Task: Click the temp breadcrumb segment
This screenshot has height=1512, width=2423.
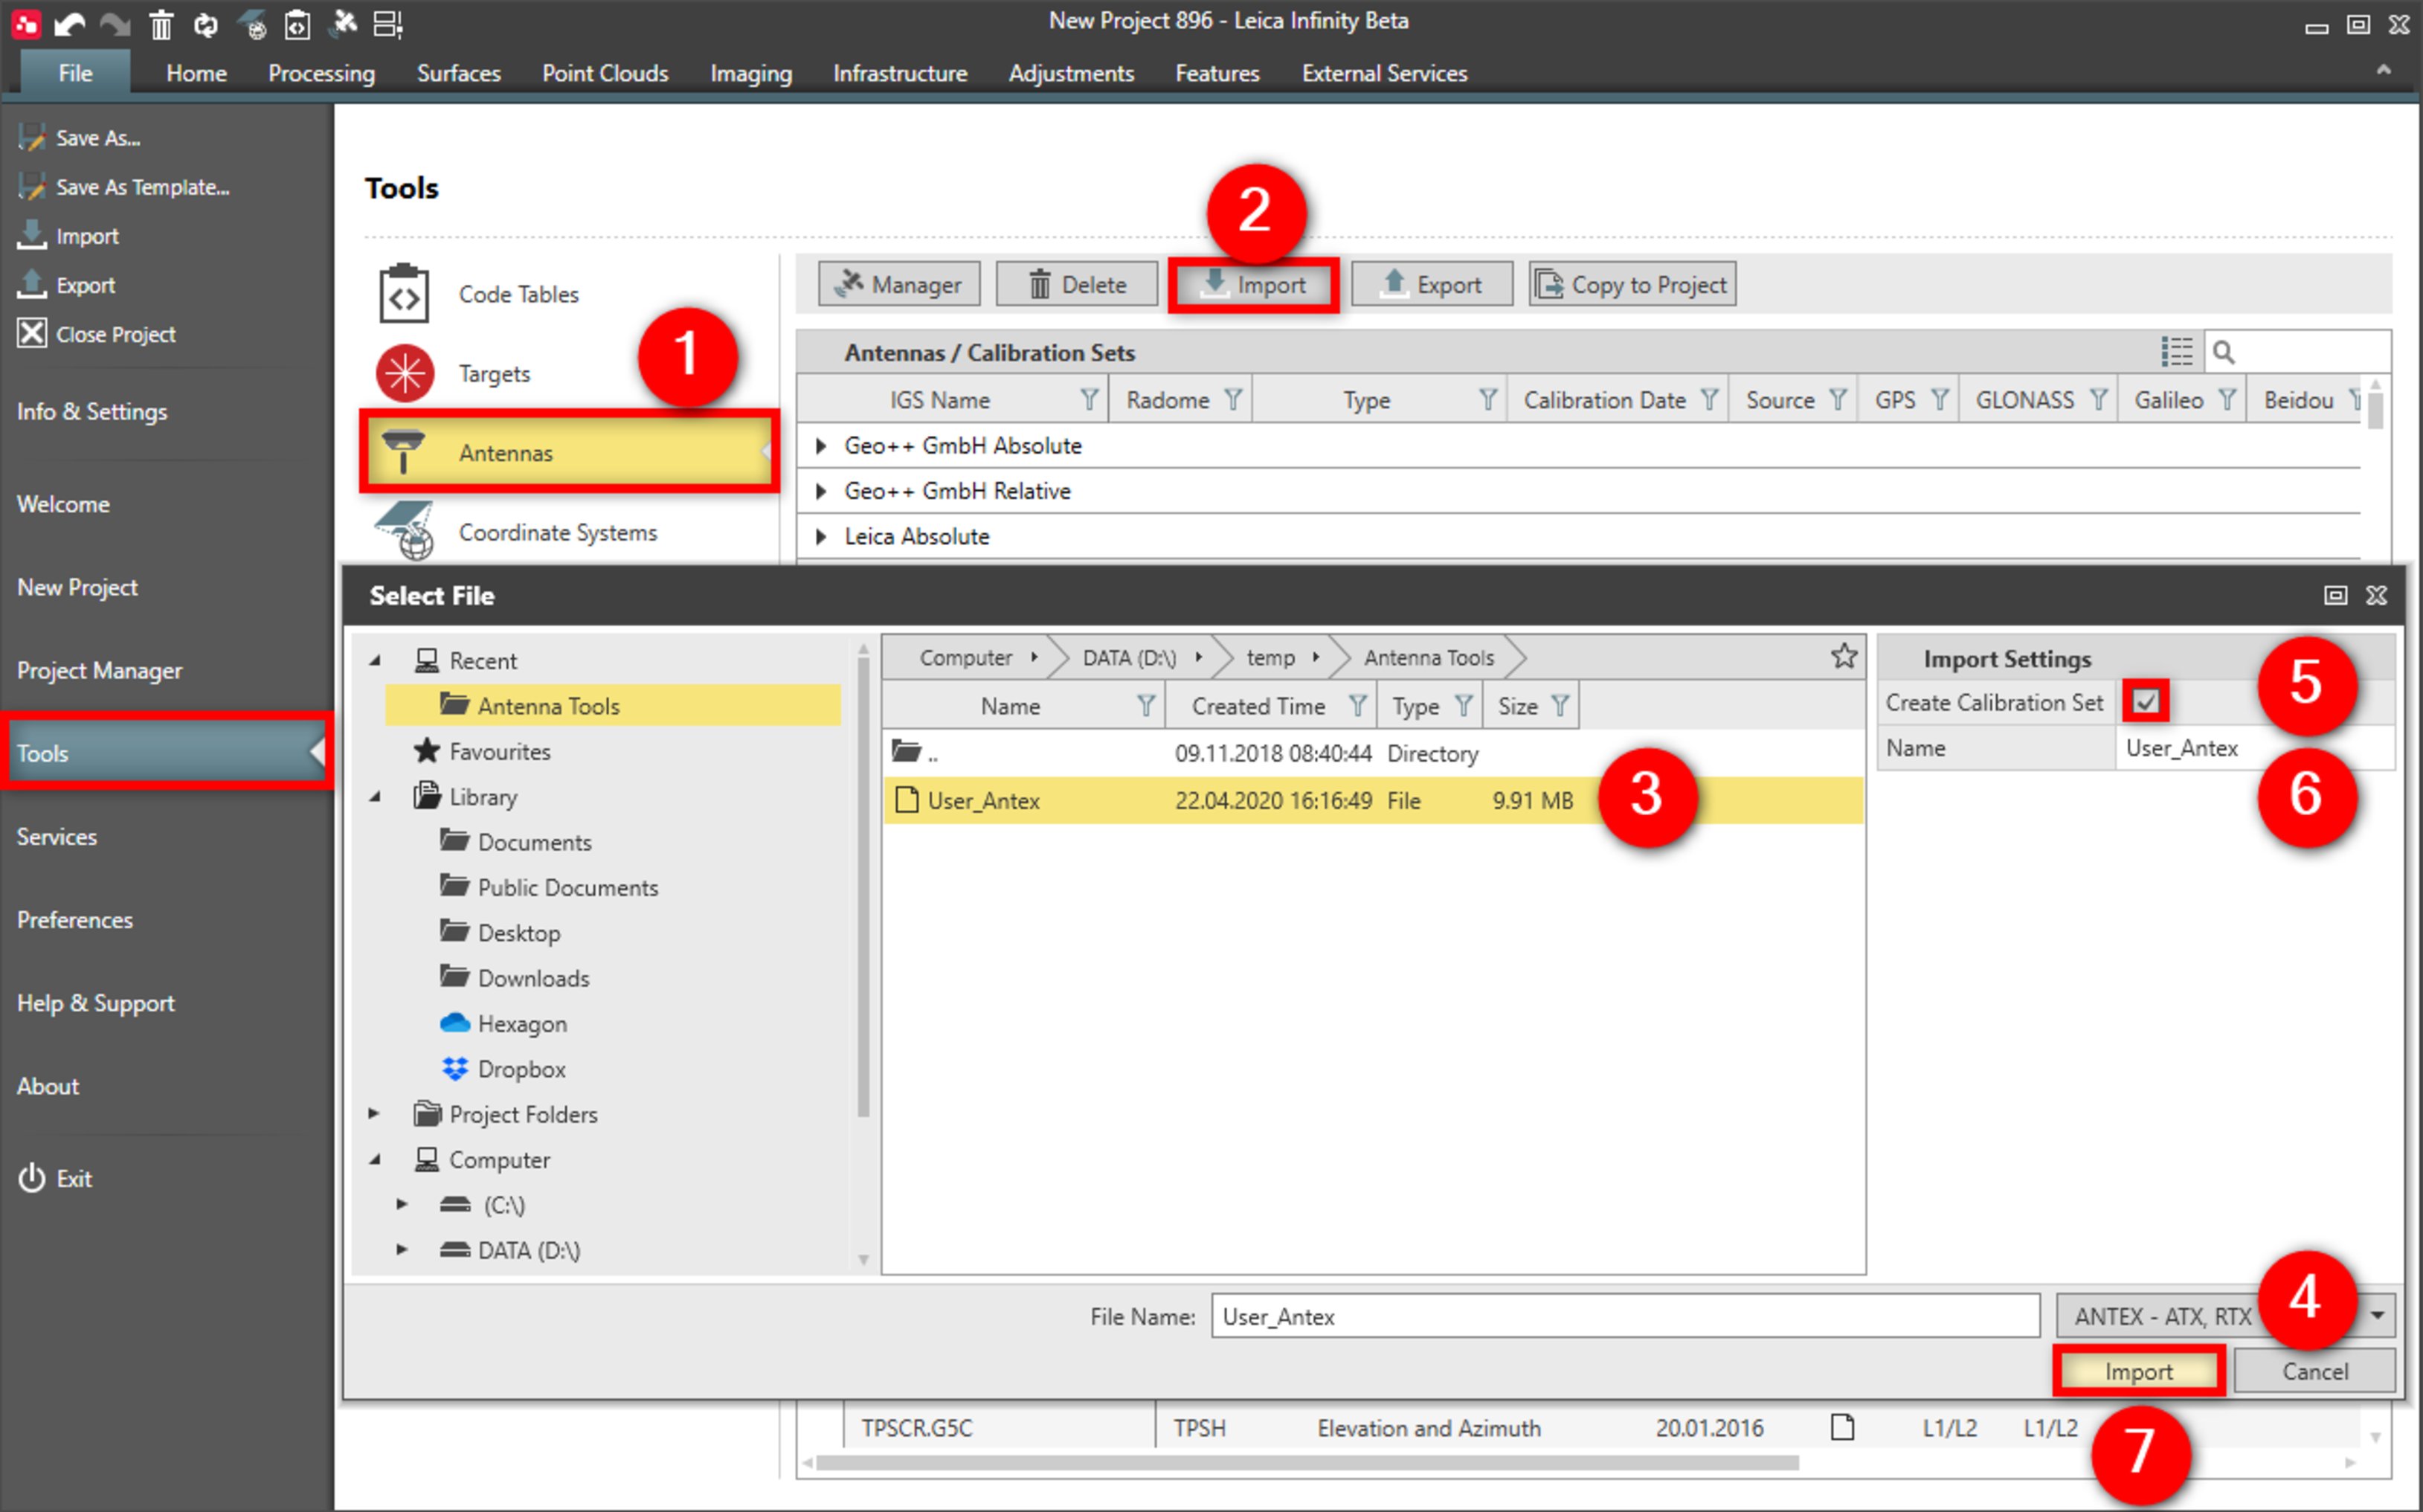Action: pos(1270,657)
